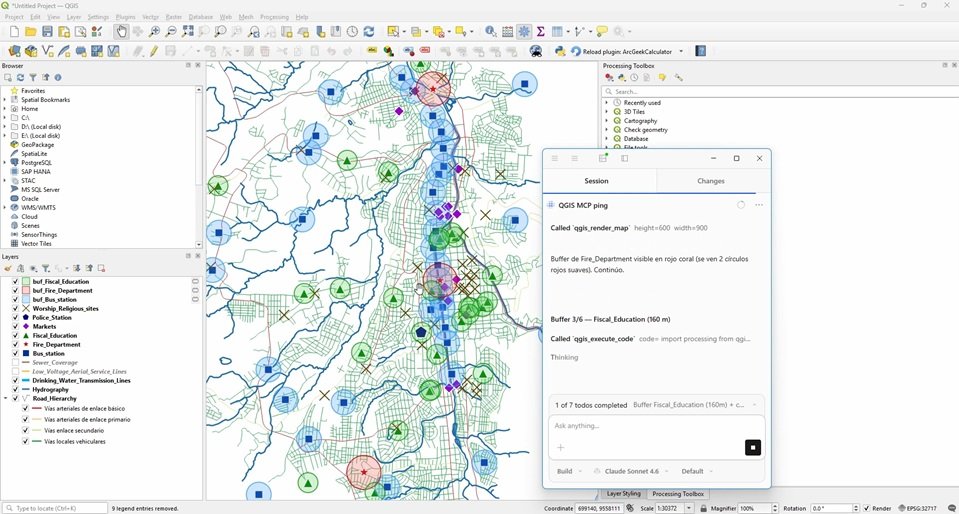Screen dimensions: 959x514
Task: Click the buf_Fiscal_Education green color swatch
Action: coord(26,281)
